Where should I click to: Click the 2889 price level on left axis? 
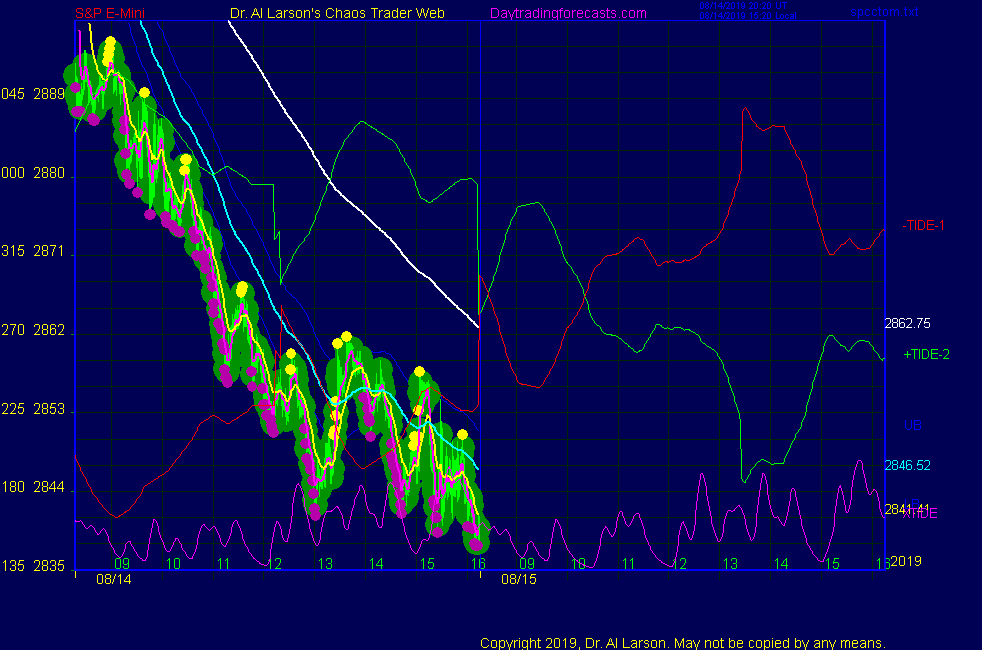(x=49, y=95)
